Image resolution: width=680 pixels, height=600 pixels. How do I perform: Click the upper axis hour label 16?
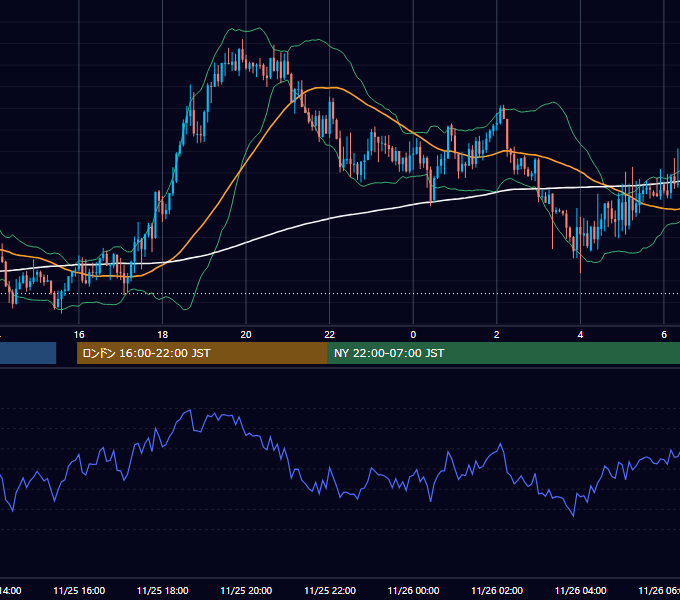point(79,335)
